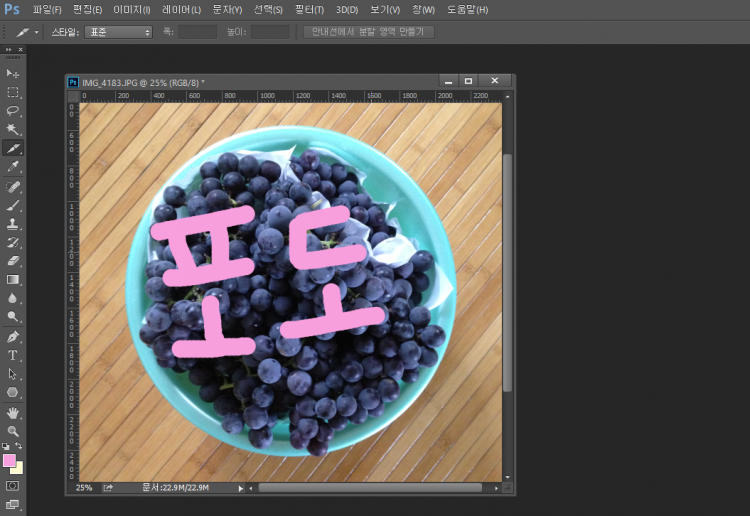The width and height of the screenshot is (750, 516).
Task: Open the 필터(T) menu
Action: tap(309, 9)
